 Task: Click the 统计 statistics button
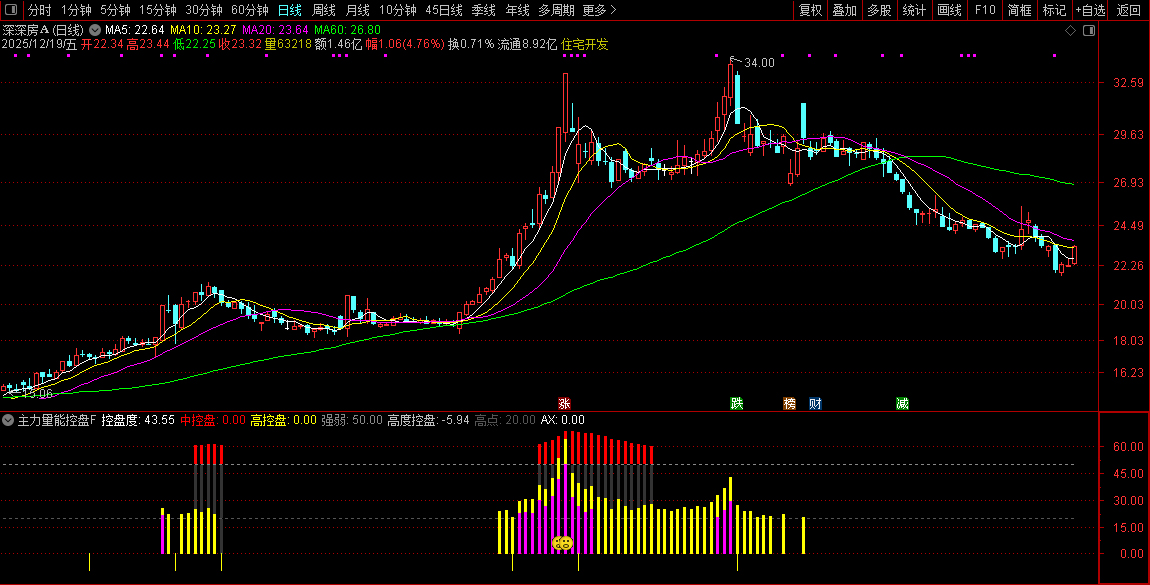914,10
